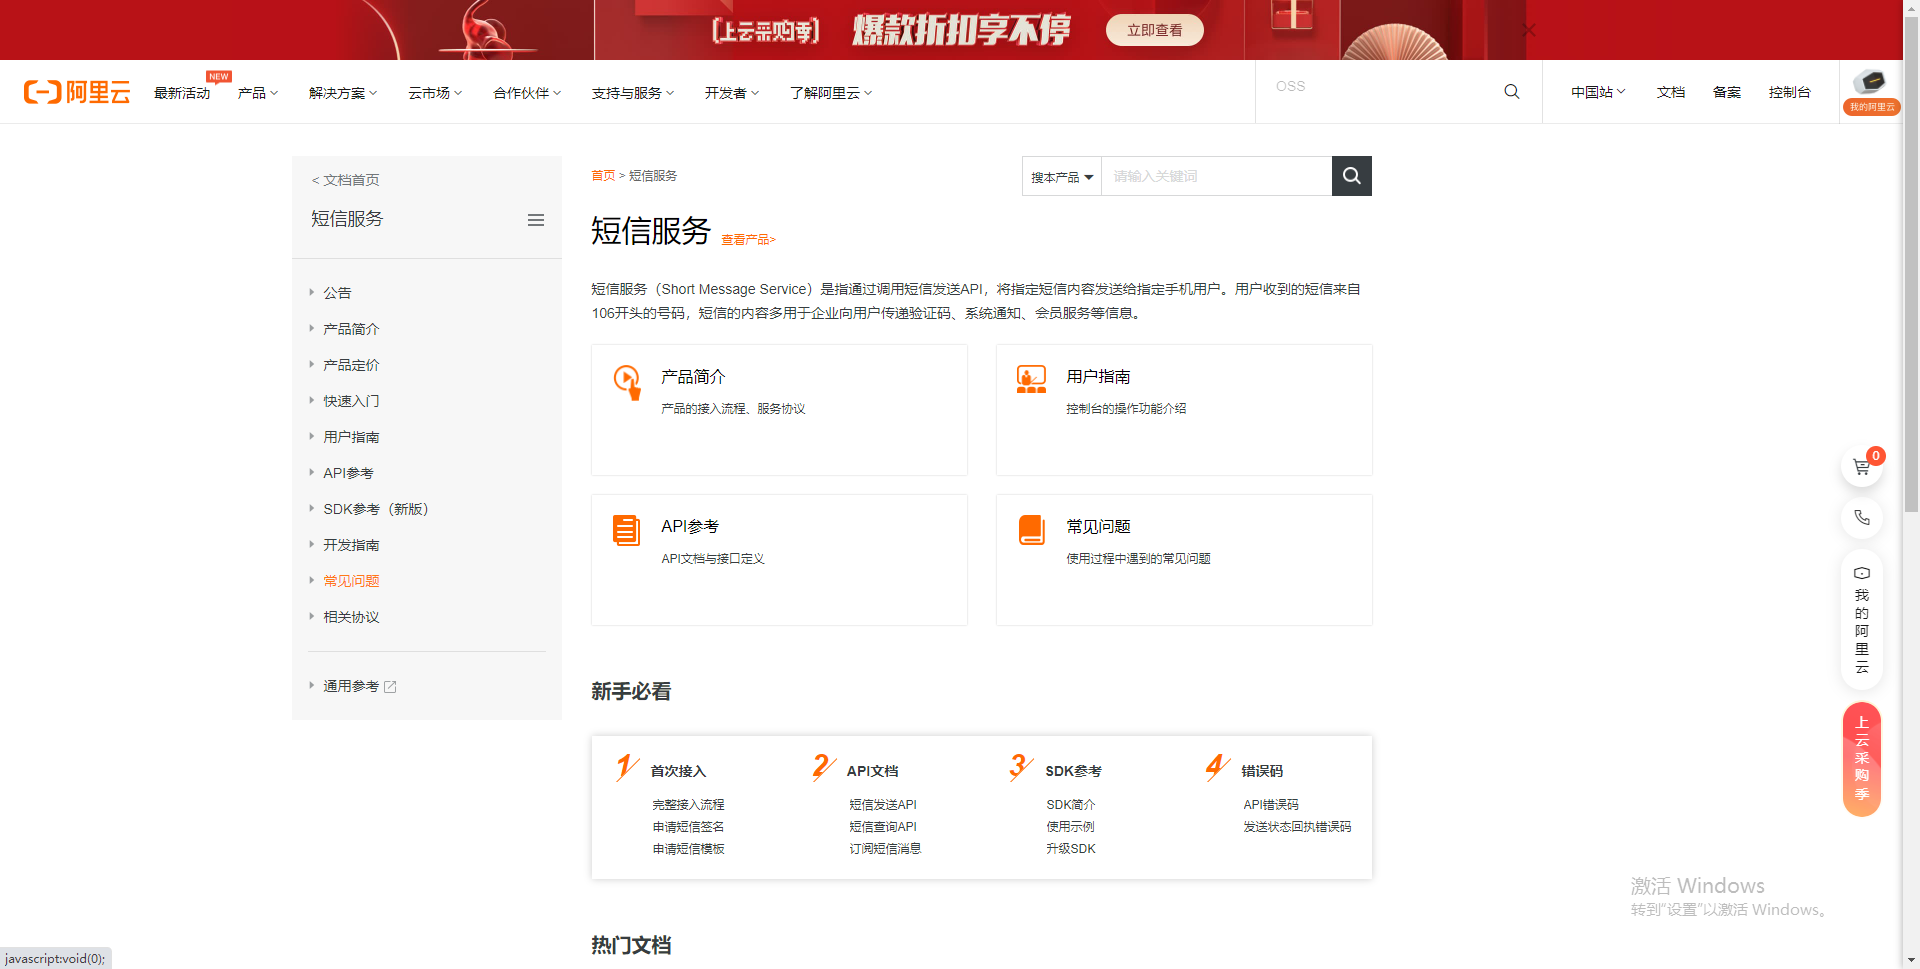This screenshot has width=1920, height=969.
Task: Click the 我的阿里云 helmet icon in the floating sidebar
Action: point(1861,573)
